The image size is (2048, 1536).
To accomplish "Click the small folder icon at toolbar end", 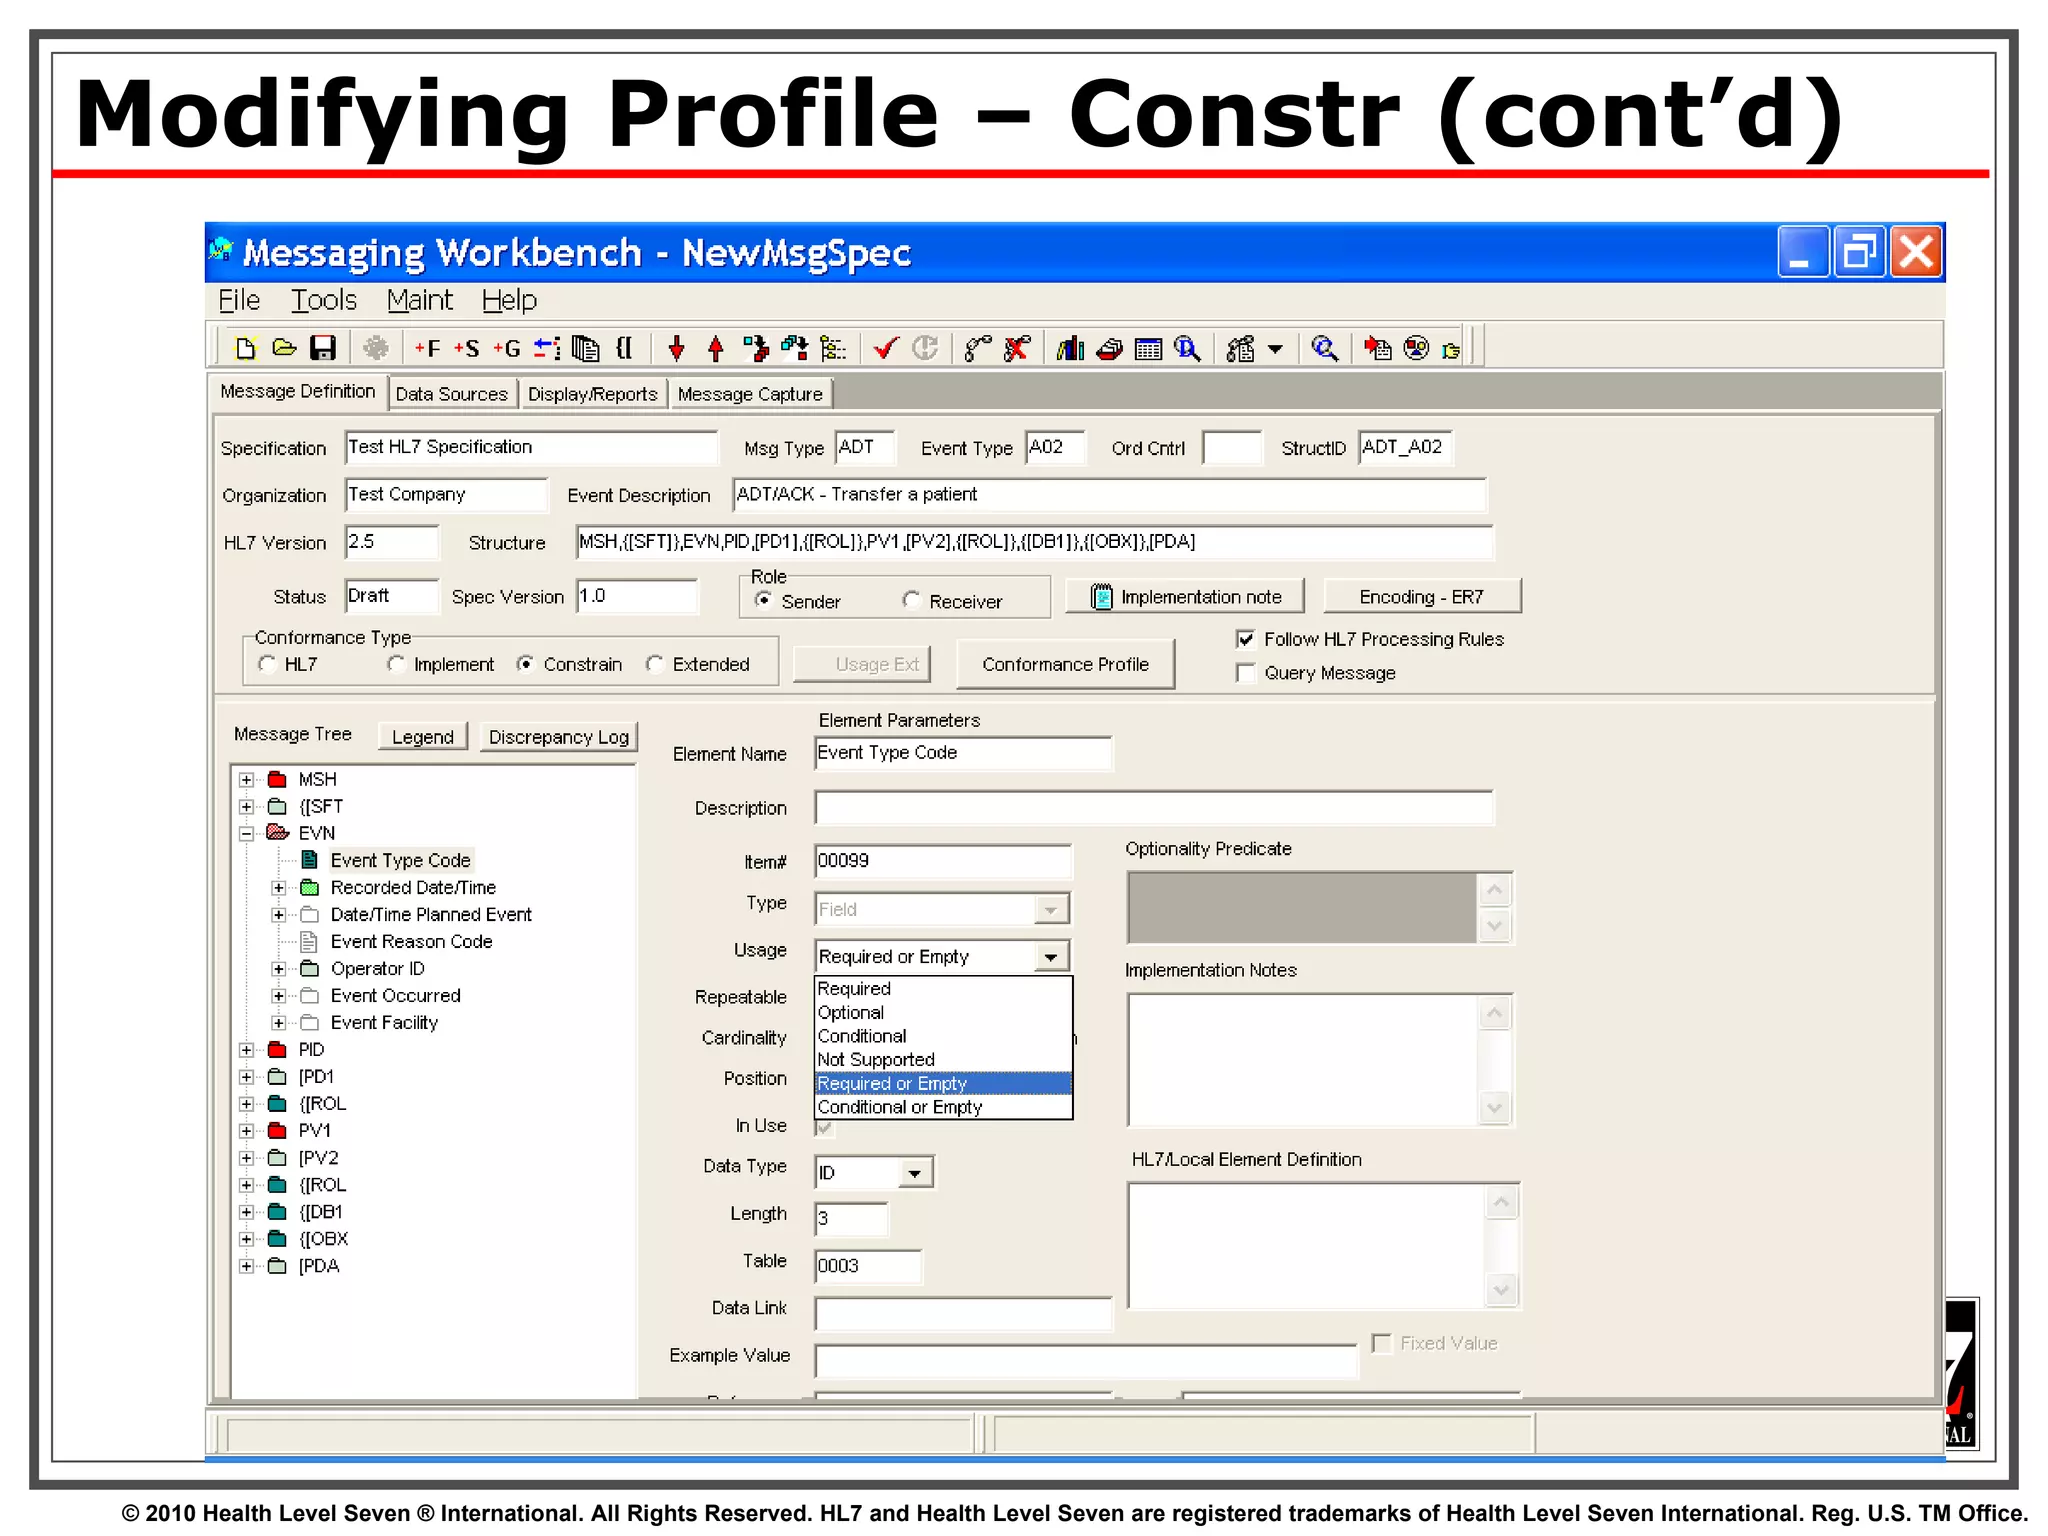I will tap(1451, 350).
